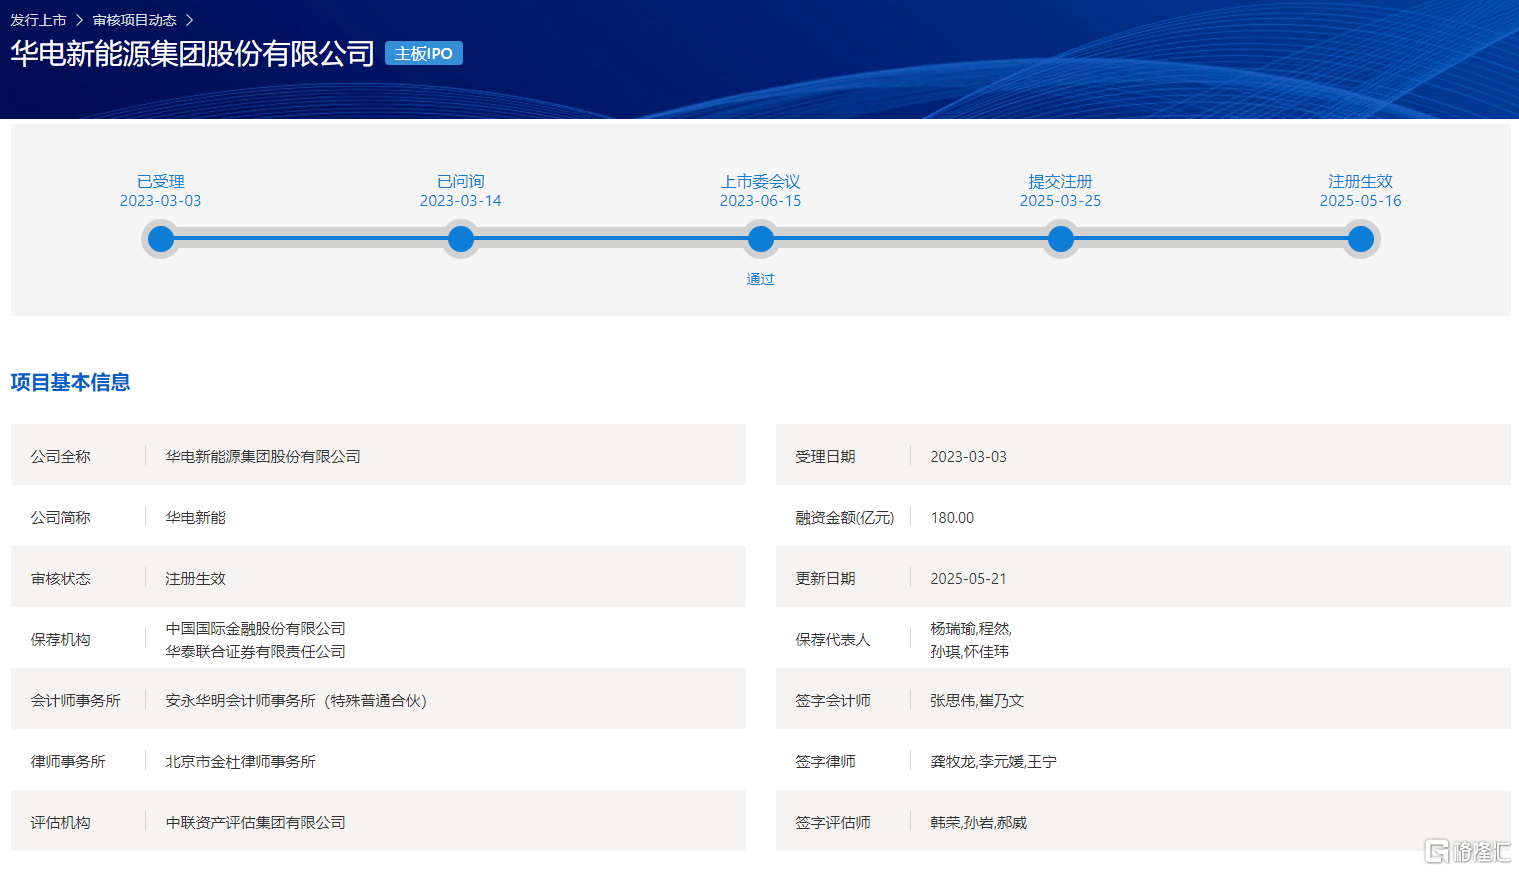The height and width of the screenshot is (872, 1519).
Task: Click the 审核状态 value 注册生效
Action: 196,578
